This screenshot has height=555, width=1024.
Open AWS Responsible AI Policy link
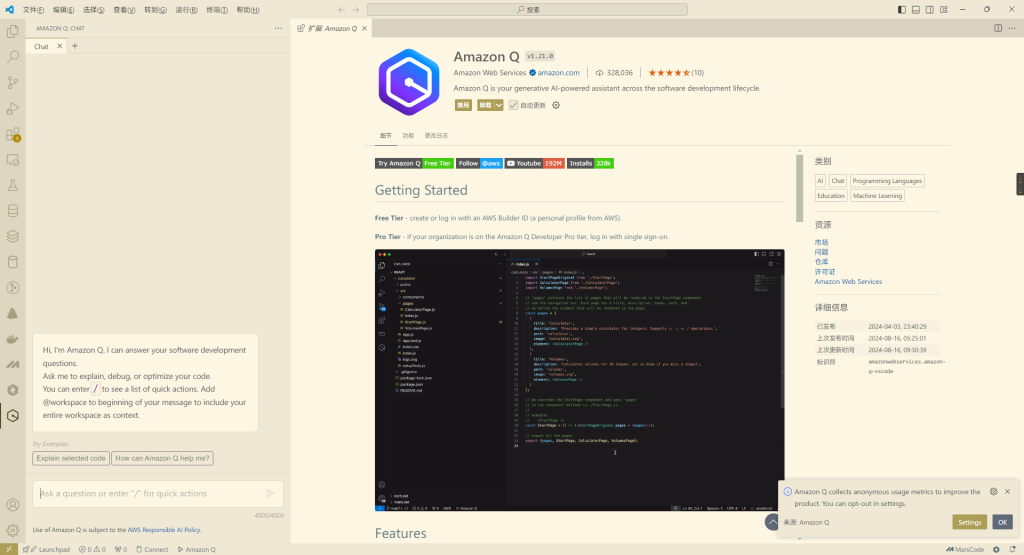click(x=164, y=530)
